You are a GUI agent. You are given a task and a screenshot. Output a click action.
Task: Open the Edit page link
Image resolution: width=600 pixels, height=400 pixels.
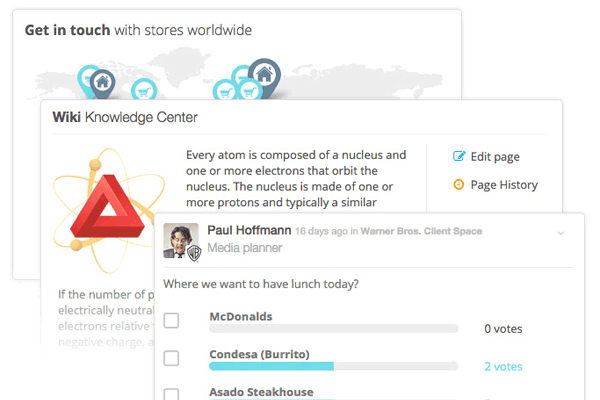point(495,156)
